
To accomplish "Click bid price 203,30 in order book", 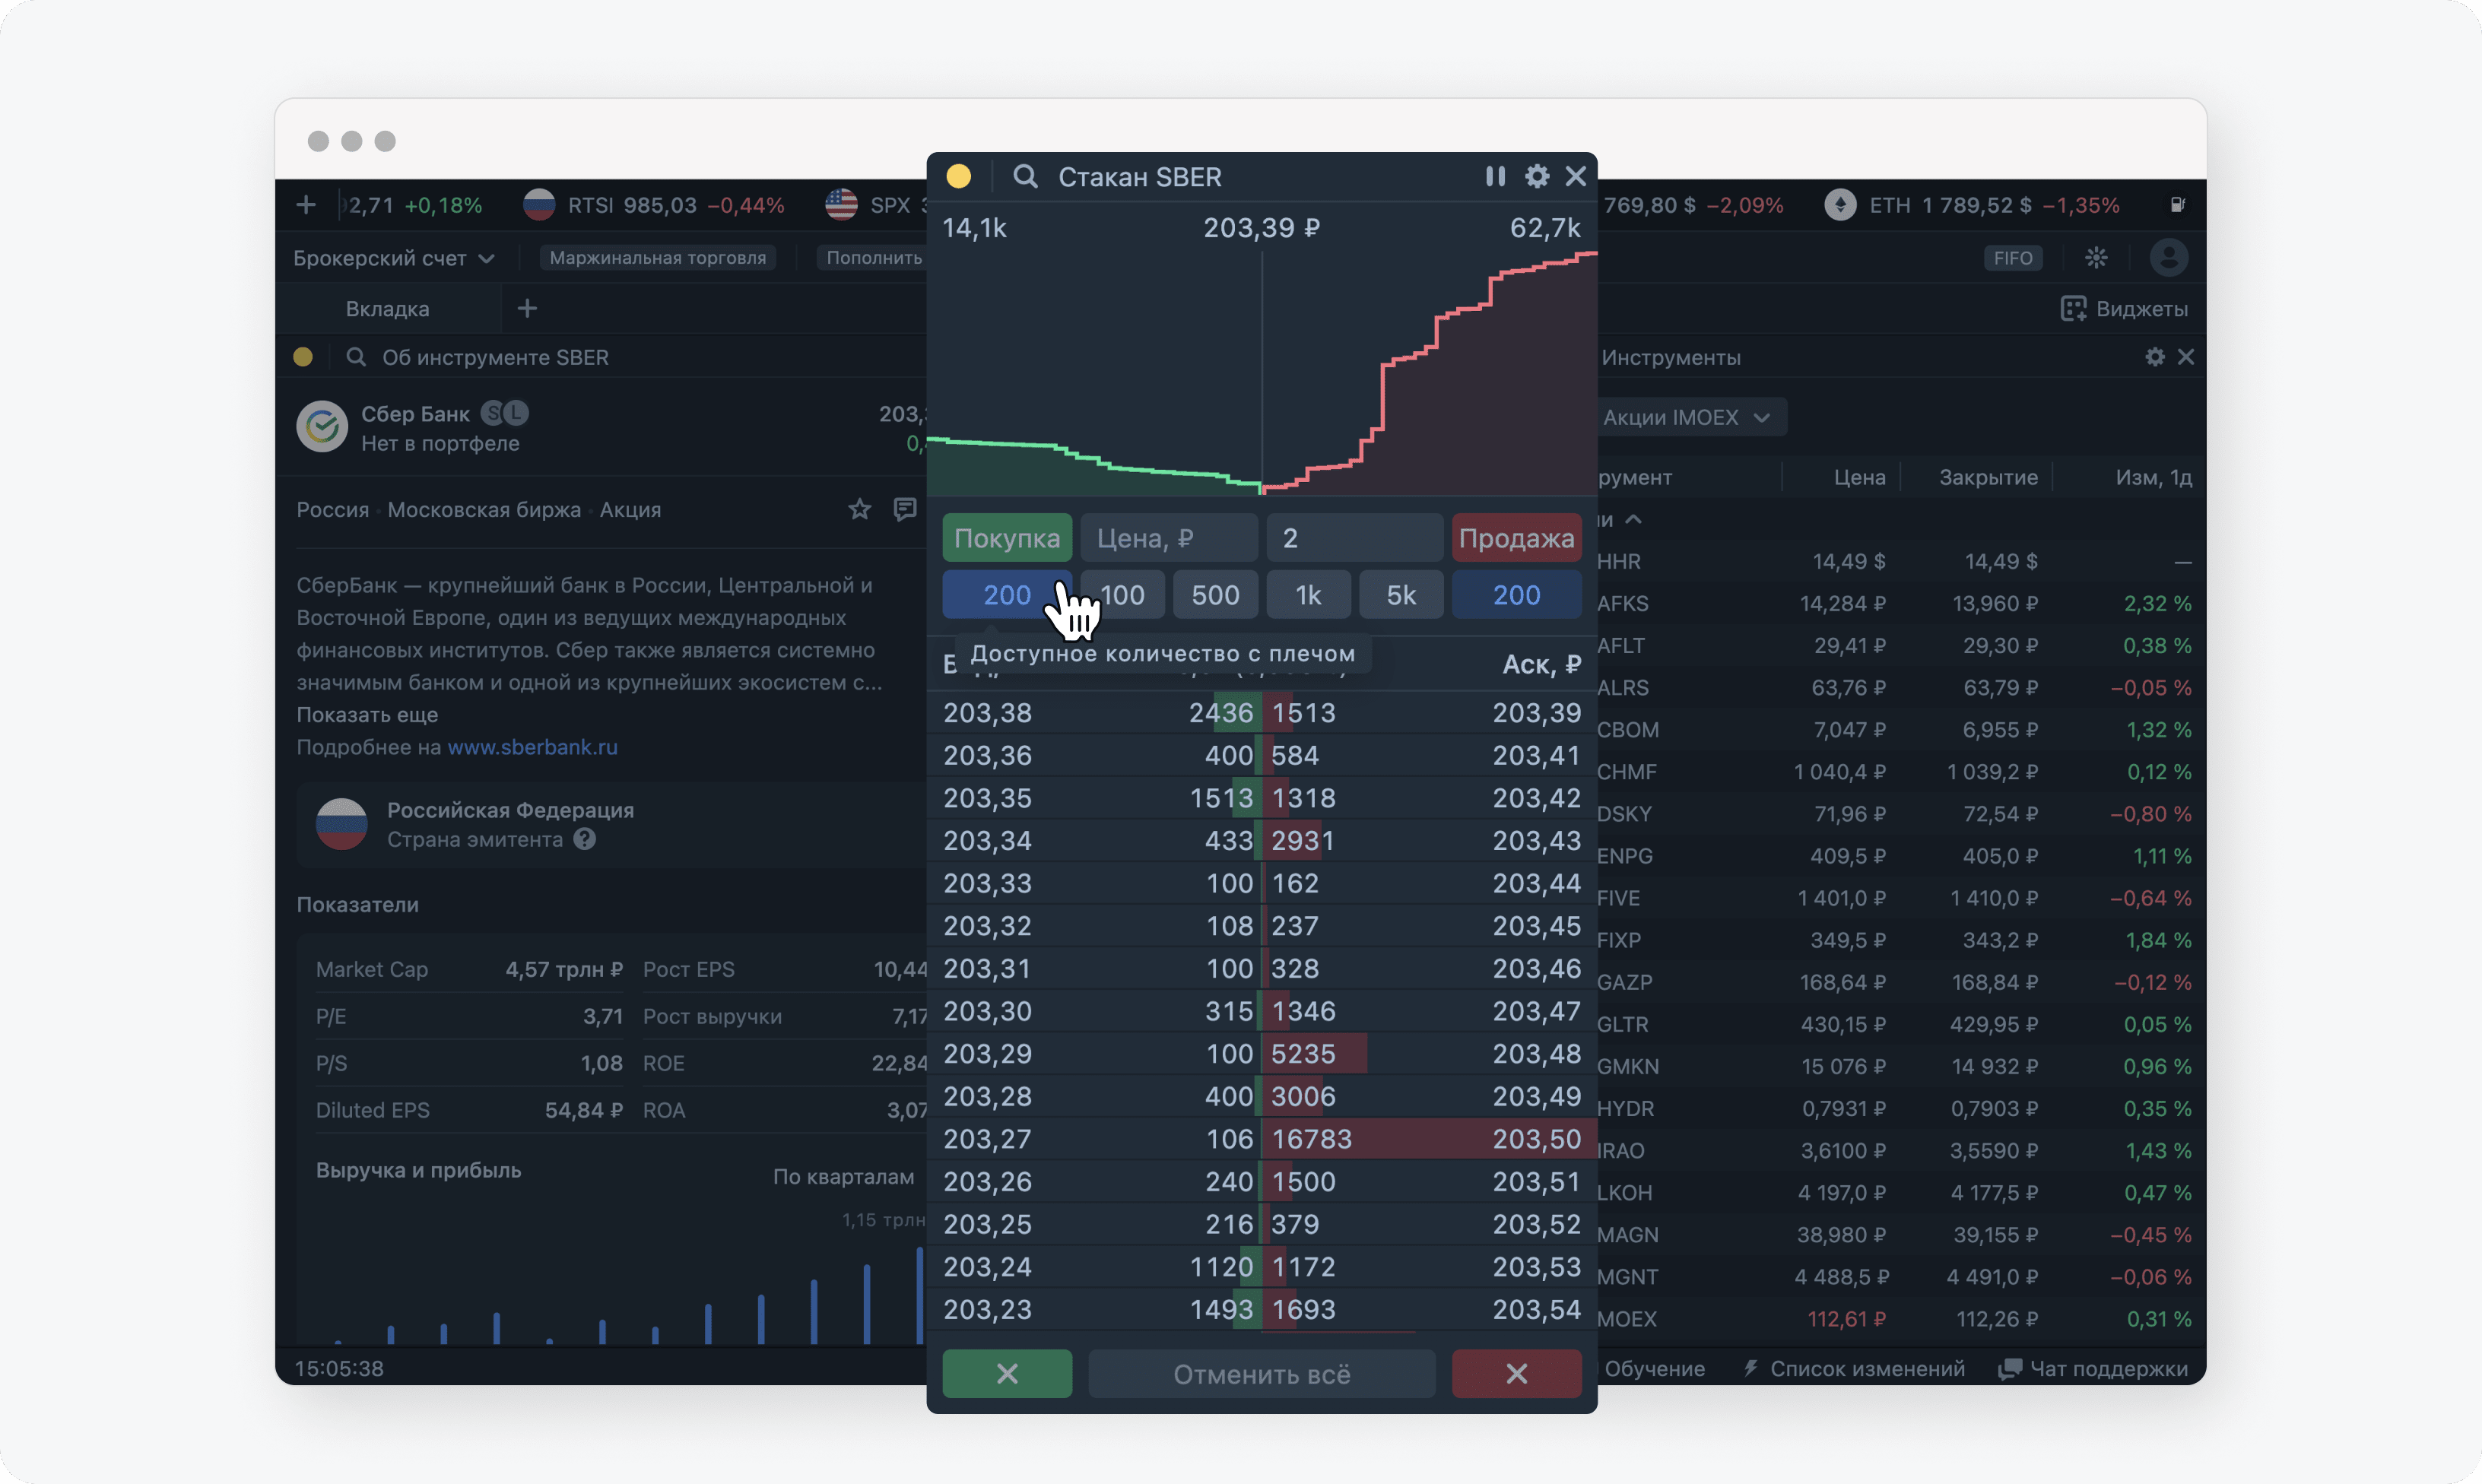I will 988,1011.
